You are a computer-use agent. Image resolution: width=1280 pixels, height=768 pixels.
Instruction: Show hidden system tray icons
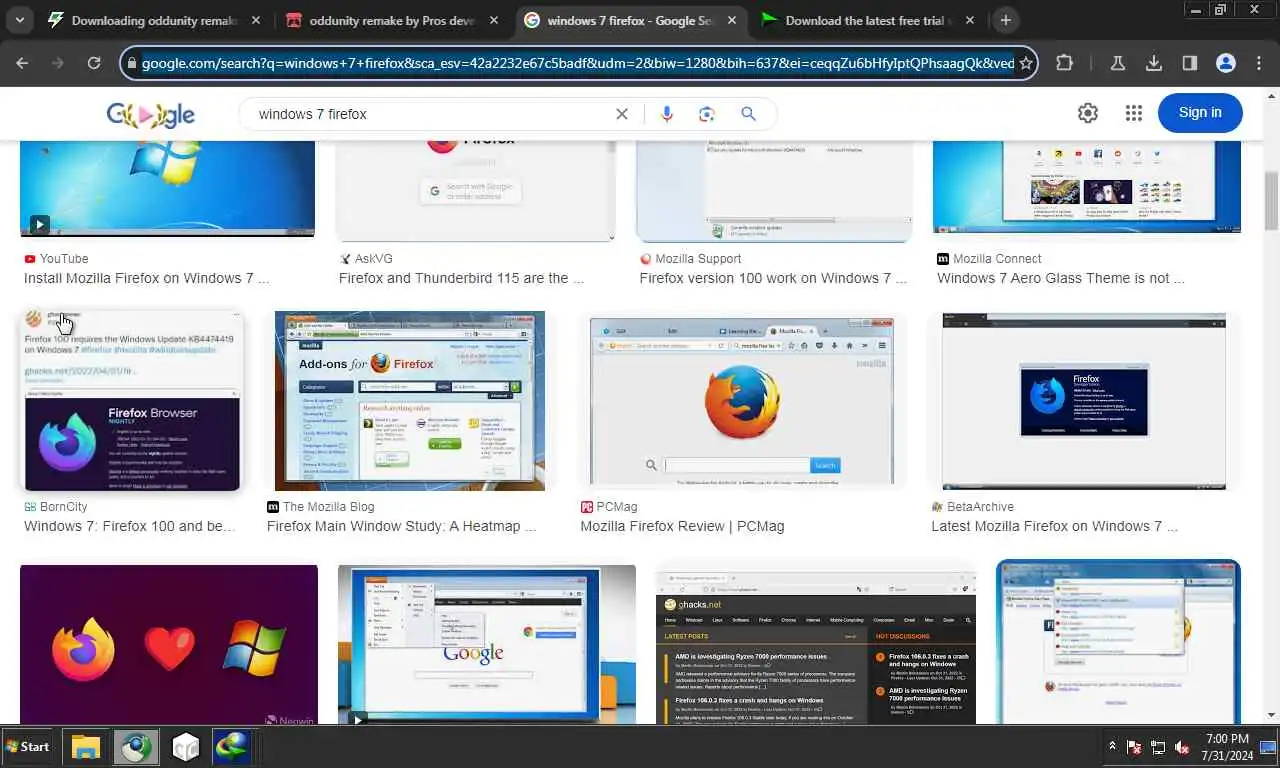point(1112,747)
